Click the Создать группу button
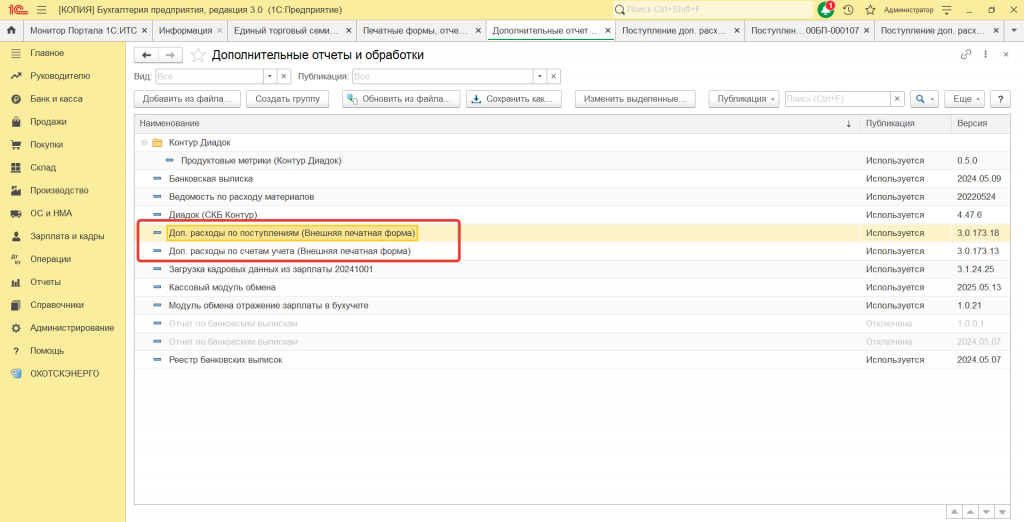Screen dimensions: 1024x522 [287, 99]
